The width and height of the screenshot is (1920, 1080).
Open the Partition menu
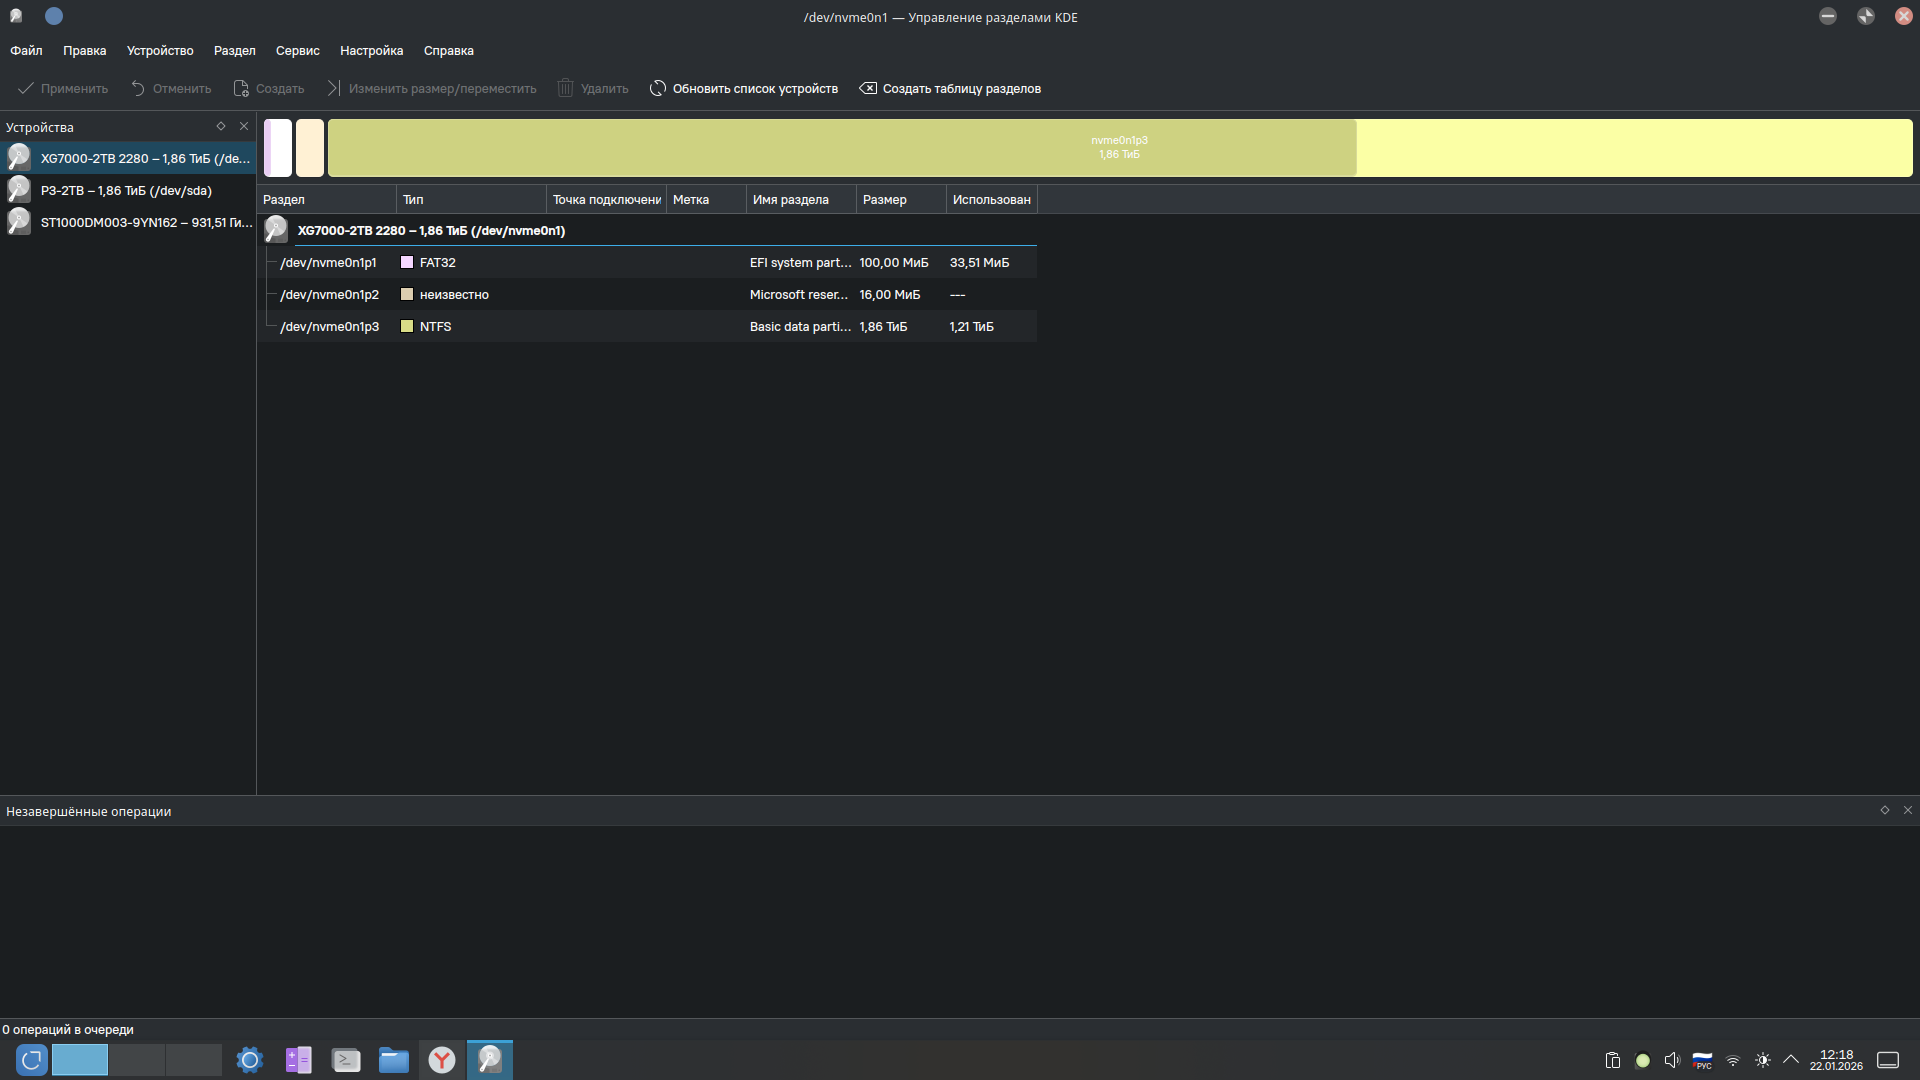pos(234,51)
